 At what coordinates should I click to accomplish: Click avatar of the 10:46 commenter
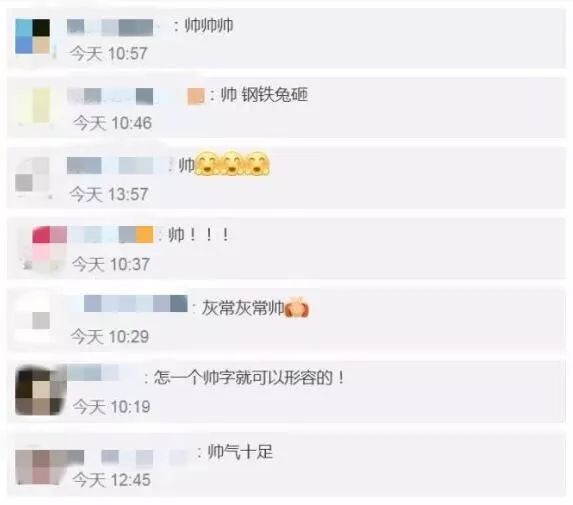[x=33, y=106]
